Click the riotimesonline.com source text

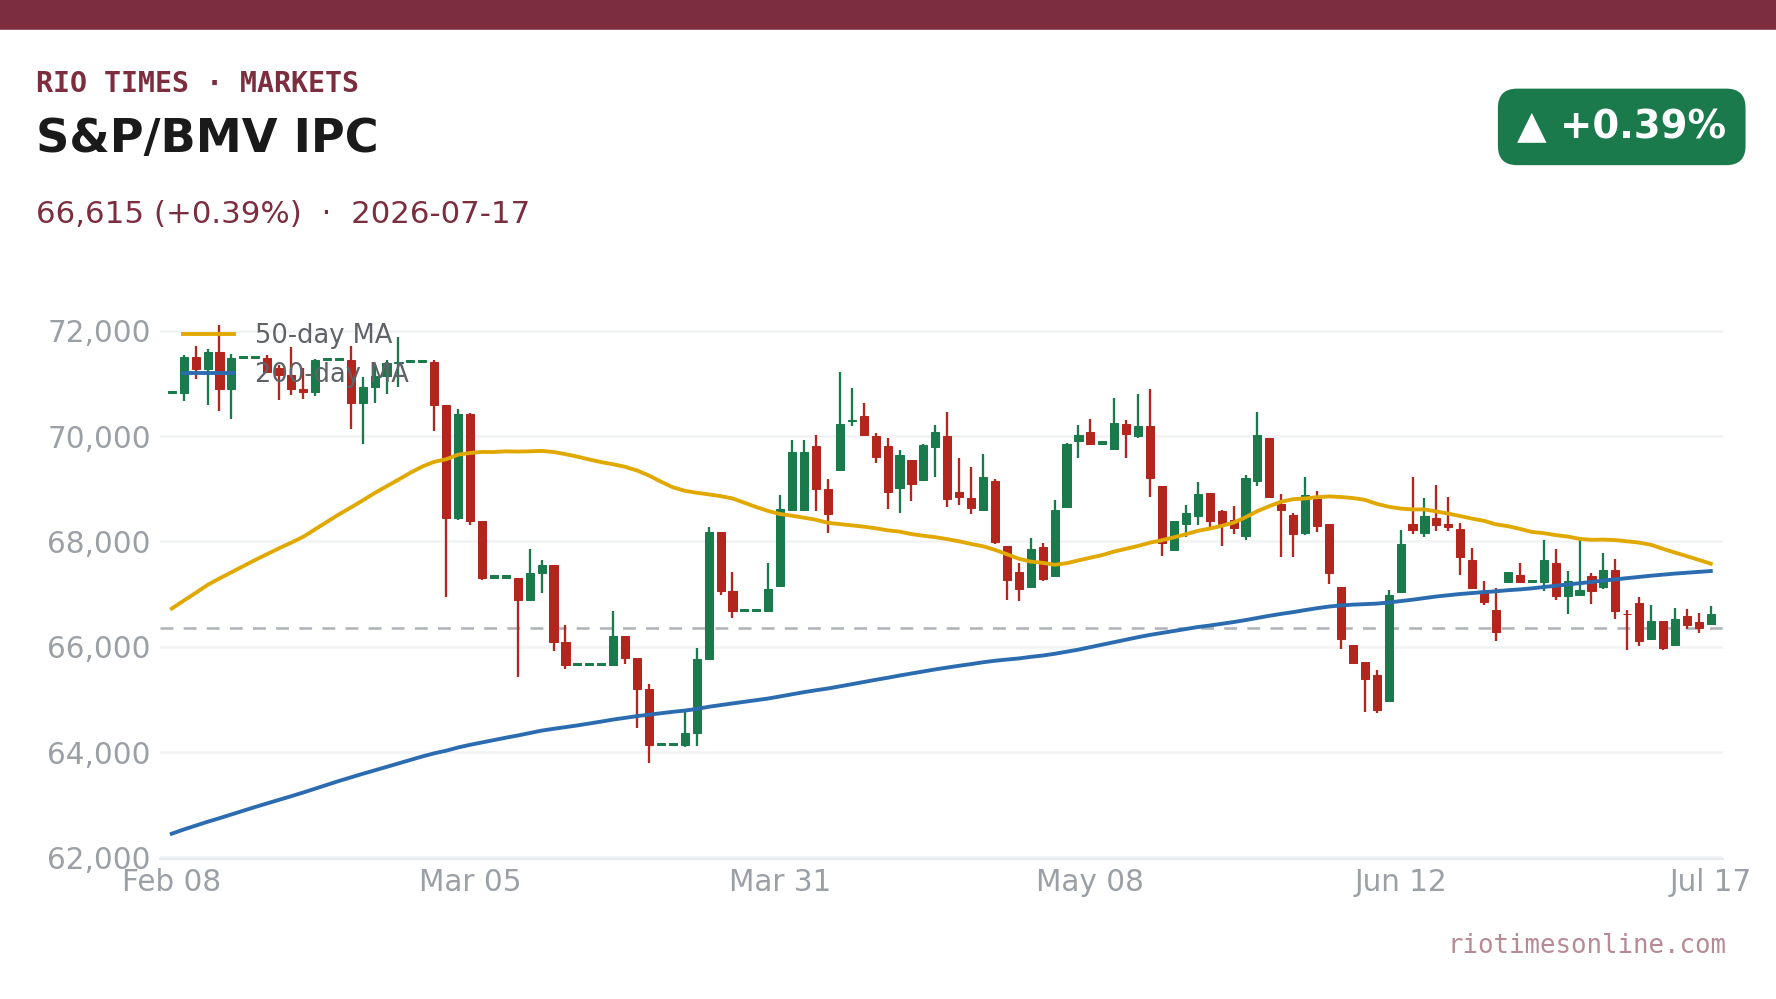point(1587,945)
